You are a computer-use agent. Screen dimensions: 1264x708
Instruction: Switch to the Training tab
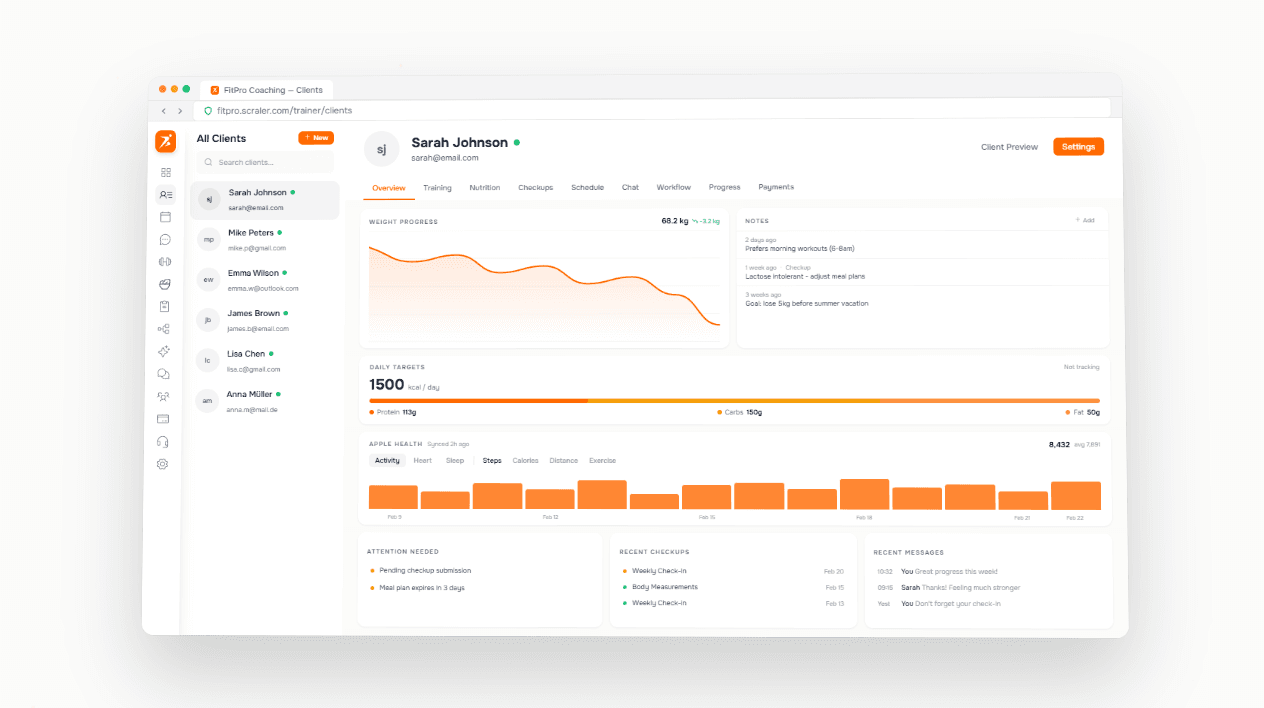(x=437, y=187)
